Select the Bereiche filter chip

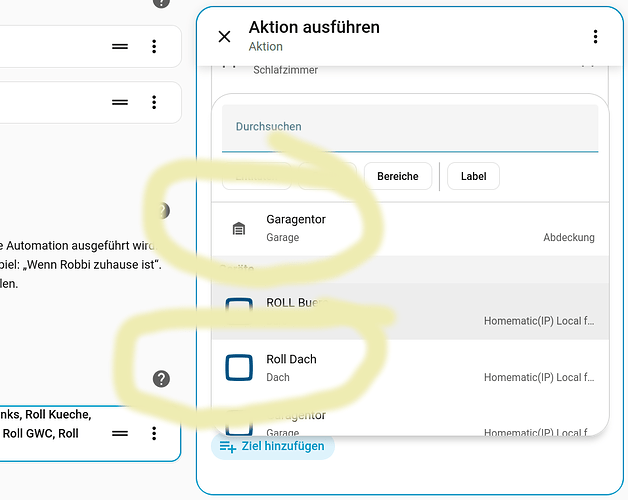pos(397,177)
